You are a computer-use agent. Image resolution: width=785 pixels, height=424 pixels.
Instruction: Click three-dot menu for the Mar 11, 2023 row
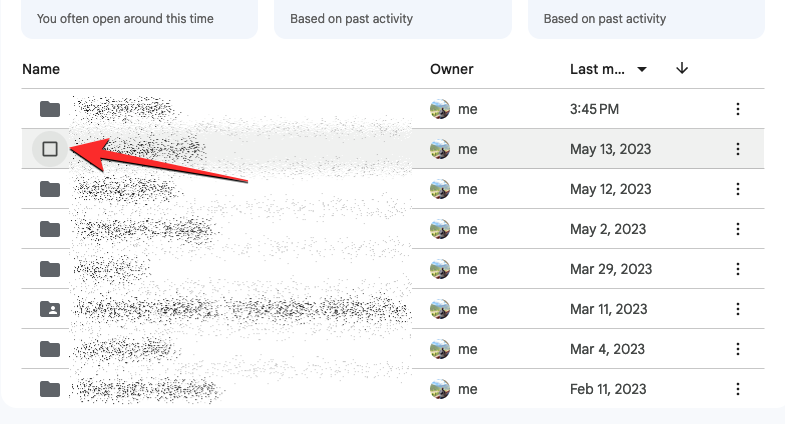coord(738,309)
